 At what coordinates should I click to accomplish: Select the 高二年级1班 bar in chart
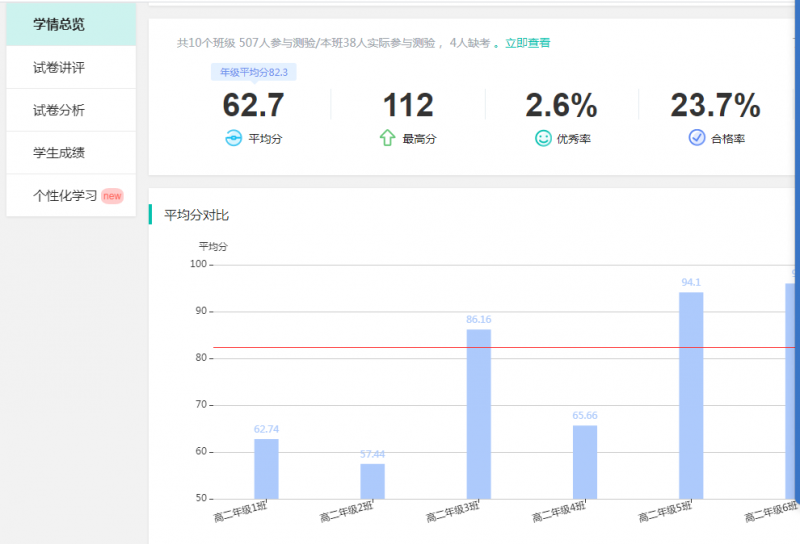tap(266, 468)
